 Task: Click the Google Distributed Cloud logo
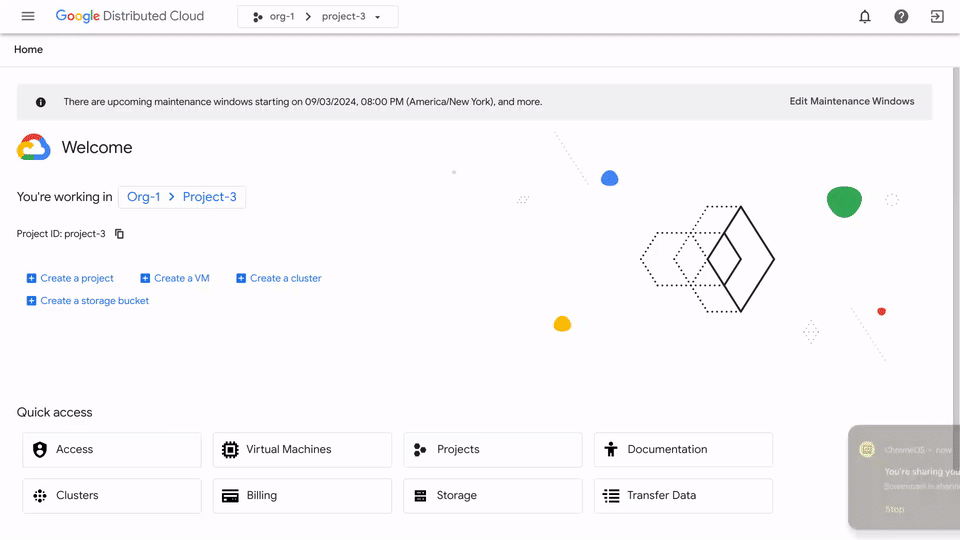[x=130, y=16]
